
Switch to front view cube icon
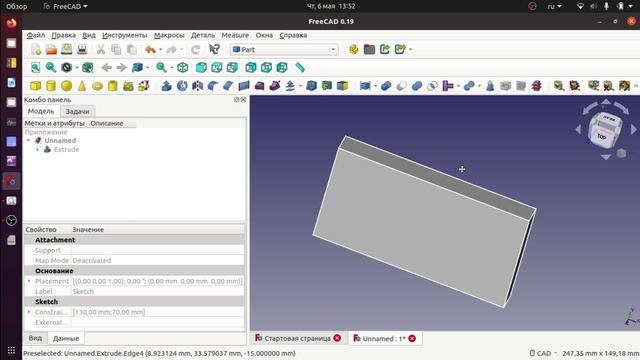click(x=201, y=67)
